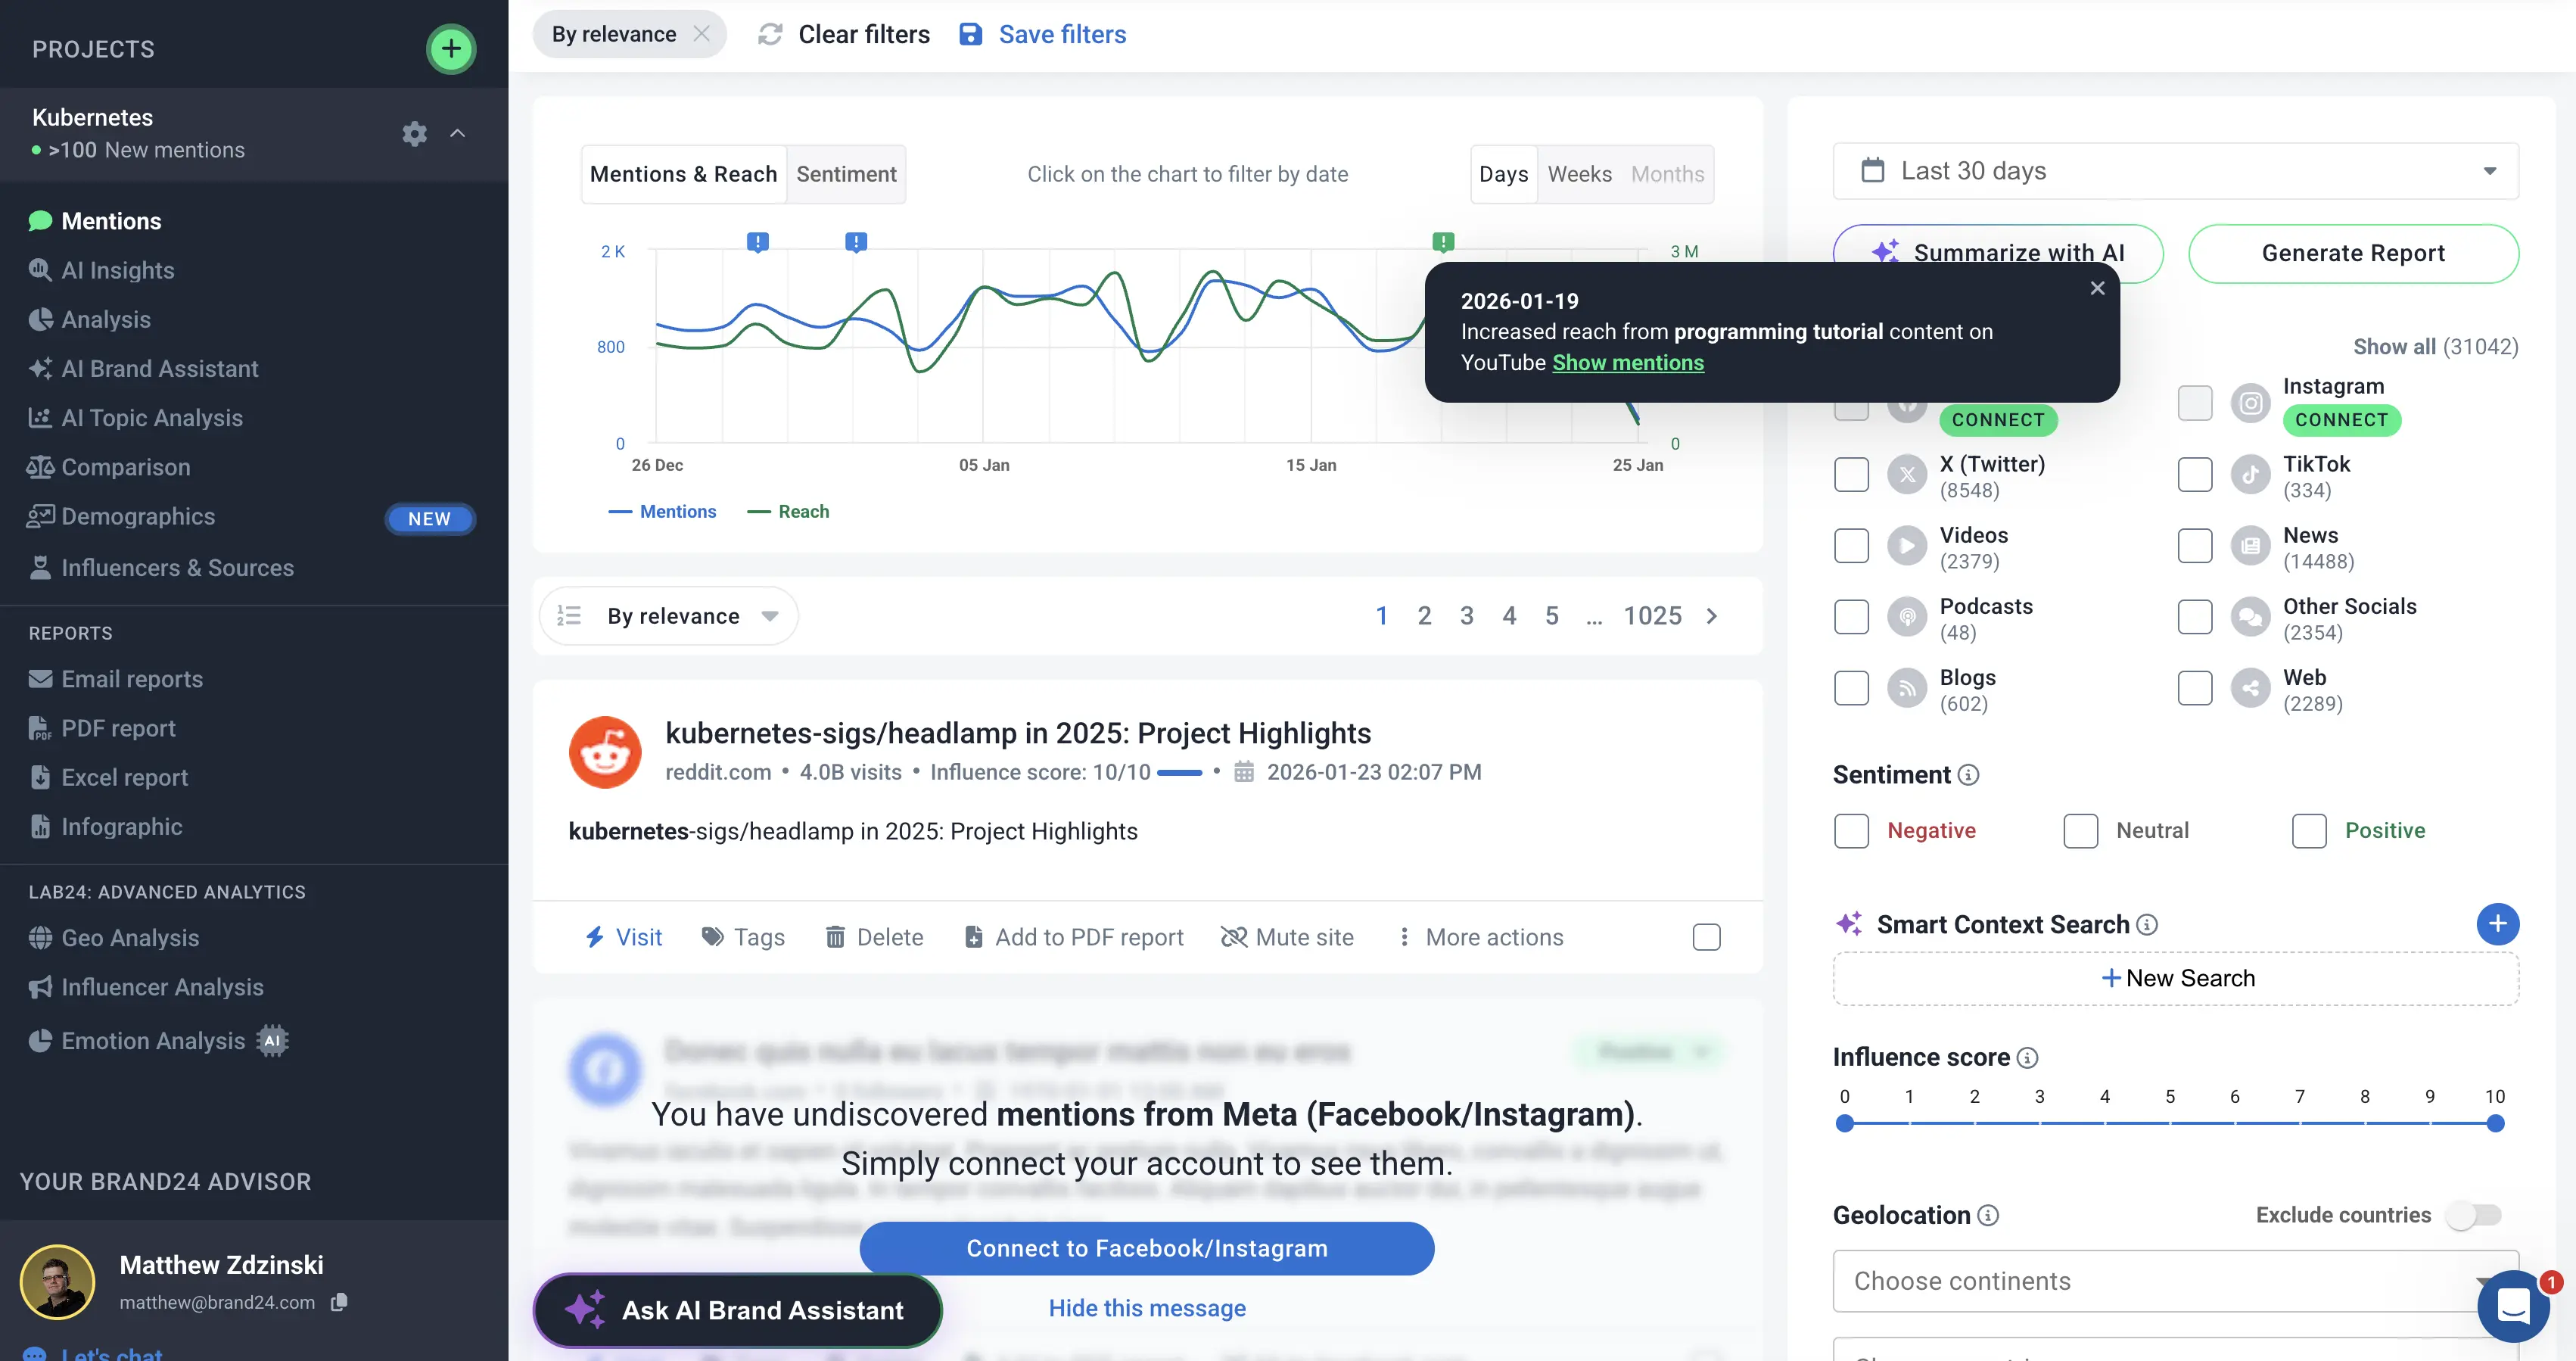Select Infographic report type
The height and width of the screenshot is (1361, 2576).
(121, 826)
